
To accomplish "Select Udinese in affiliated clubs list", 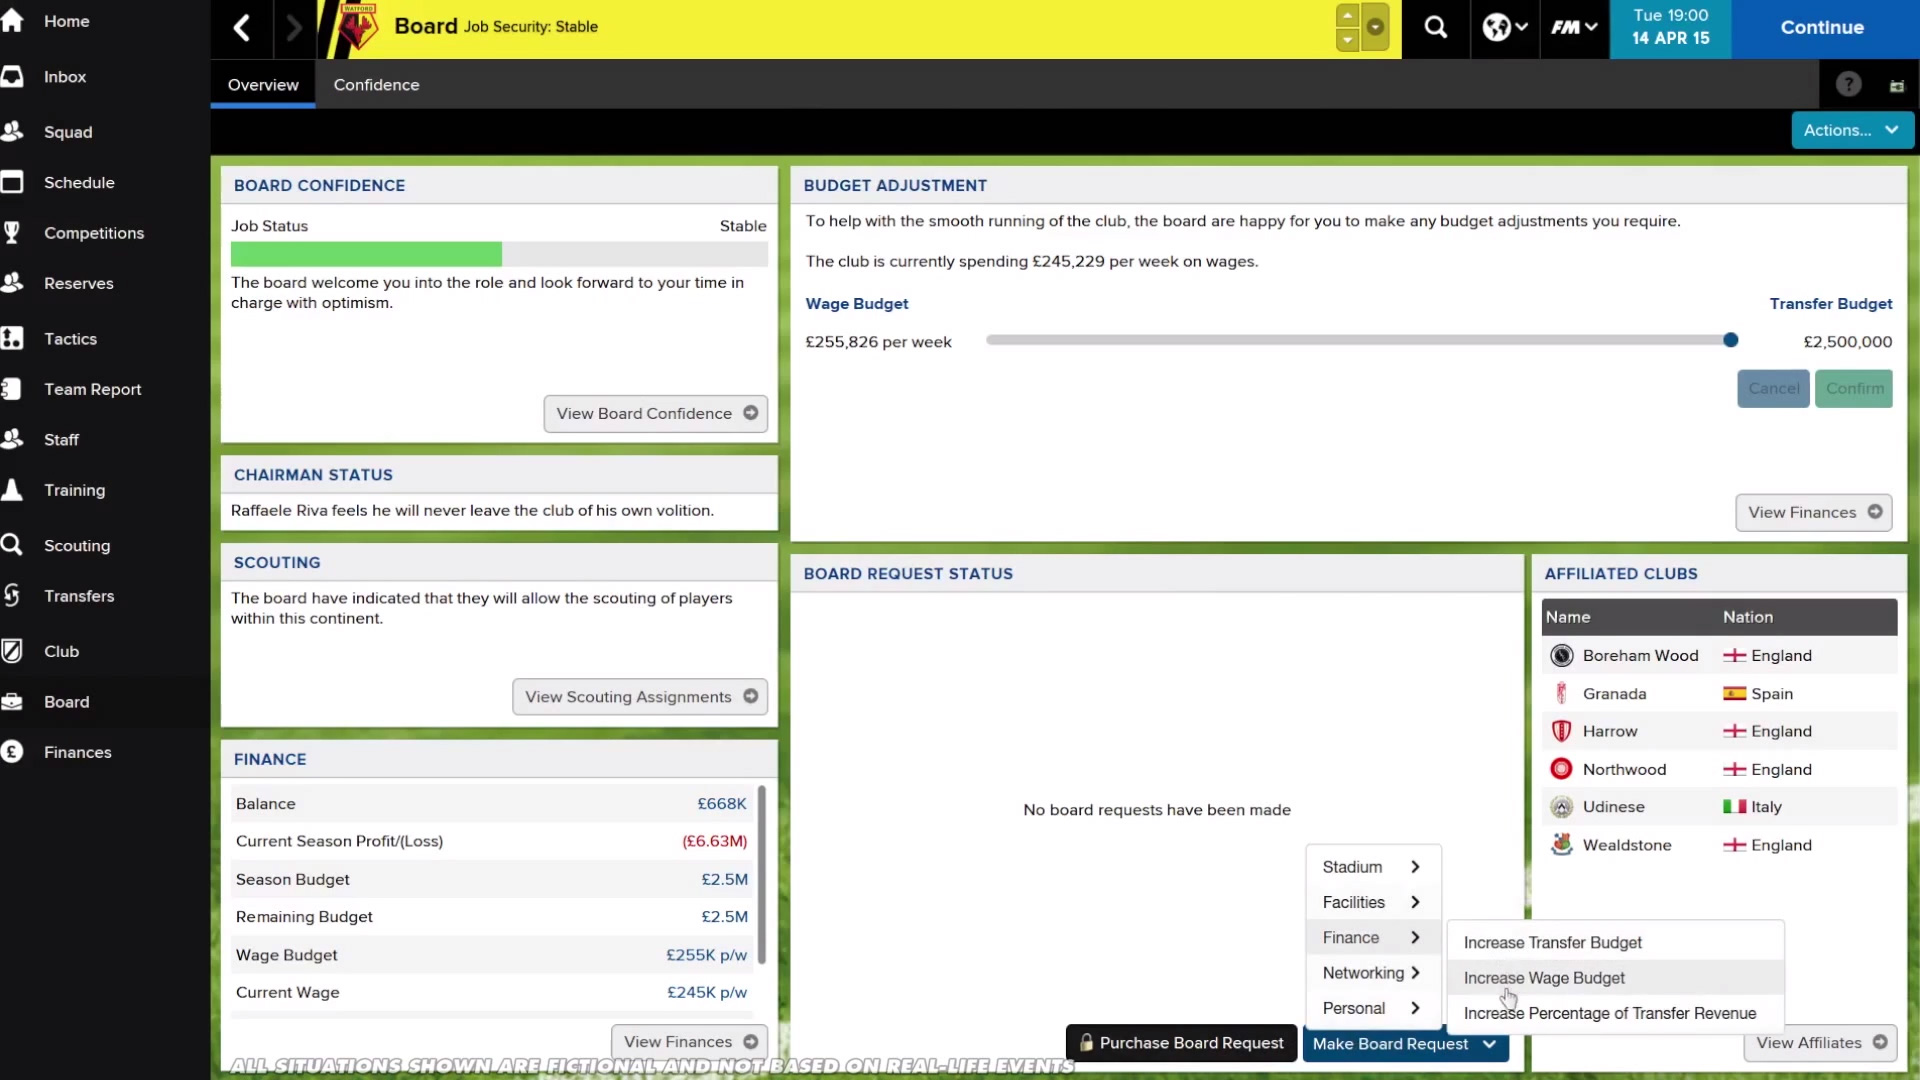I will click(x=1613, y=807).
